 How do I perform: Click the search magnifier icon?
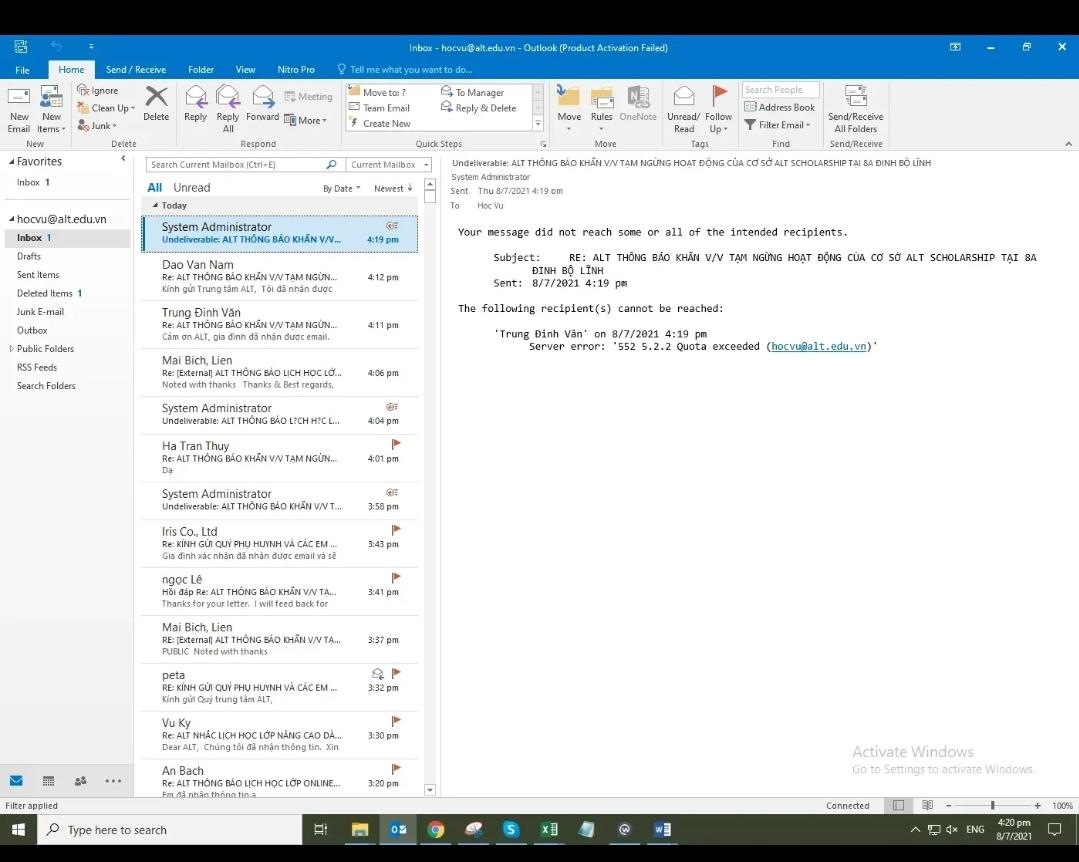[331, 164]
